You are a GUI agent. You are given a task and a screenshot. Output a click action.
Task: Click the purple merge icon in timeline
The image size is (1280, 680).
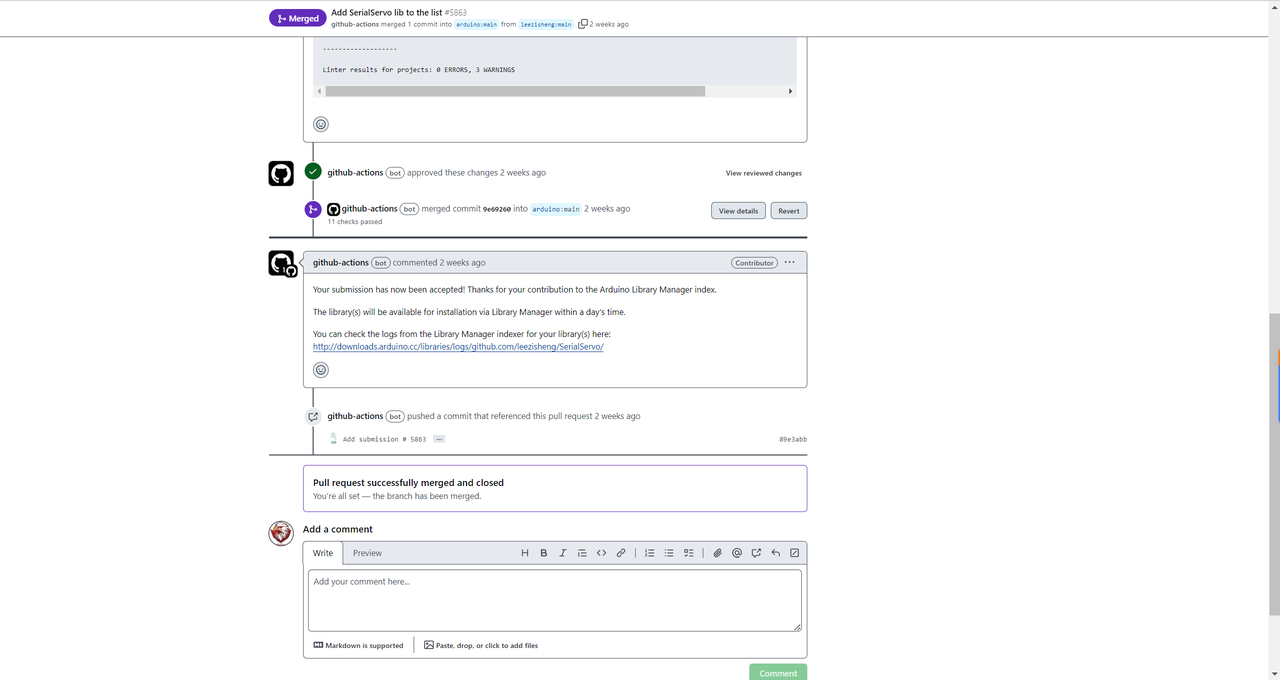click(313, 209)
